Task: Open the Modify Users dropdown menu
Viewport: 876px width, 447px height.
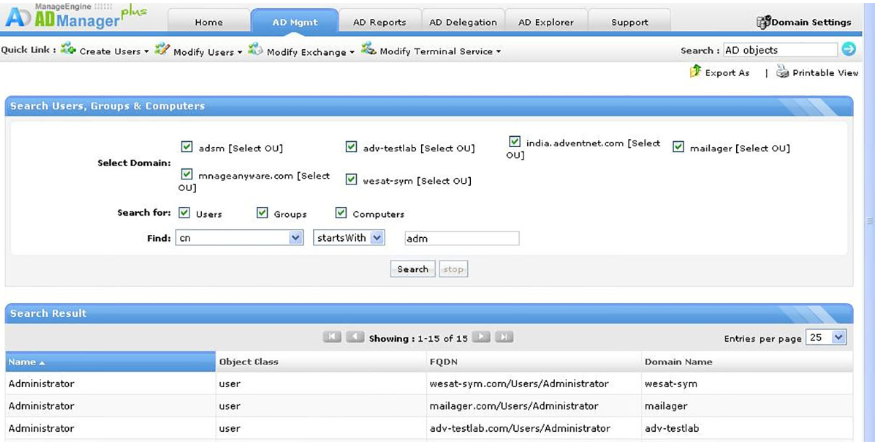Action: [x=240, y=51]
